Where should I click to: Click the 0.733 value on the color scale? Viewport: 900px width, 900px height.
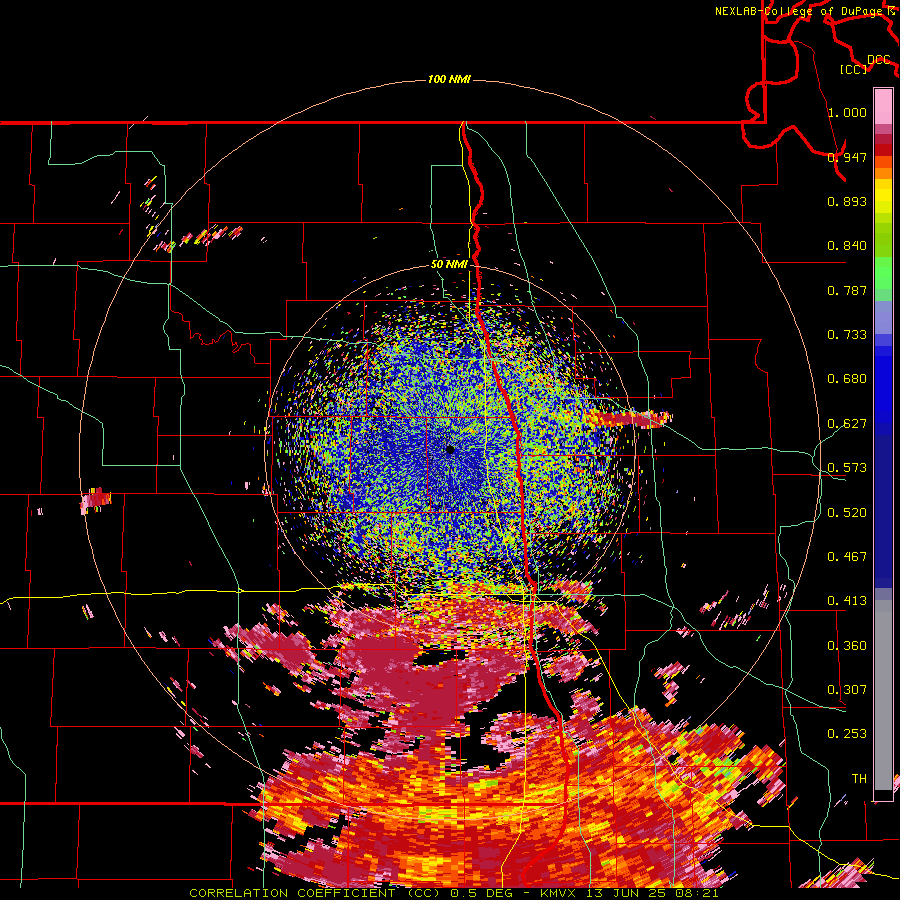coord(847,335)
